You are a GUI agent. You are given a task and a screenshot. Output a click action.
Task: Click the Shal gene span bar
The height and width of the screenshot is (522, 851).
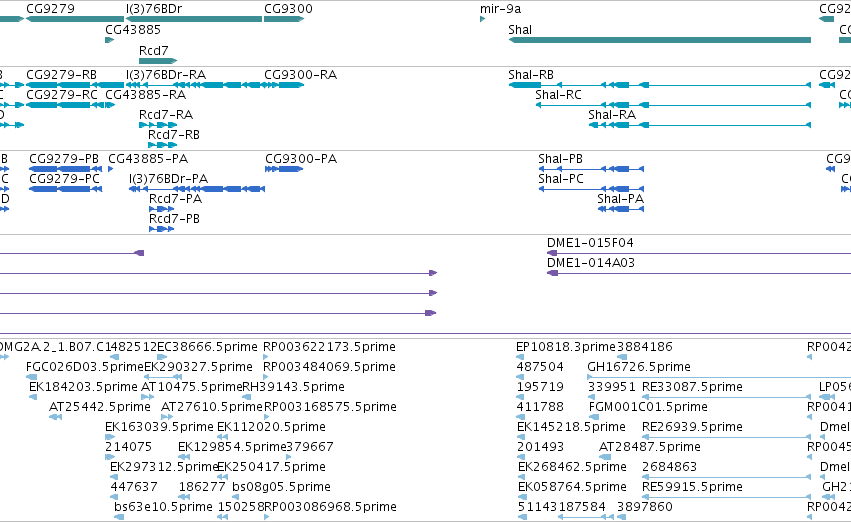pos(659,40)
